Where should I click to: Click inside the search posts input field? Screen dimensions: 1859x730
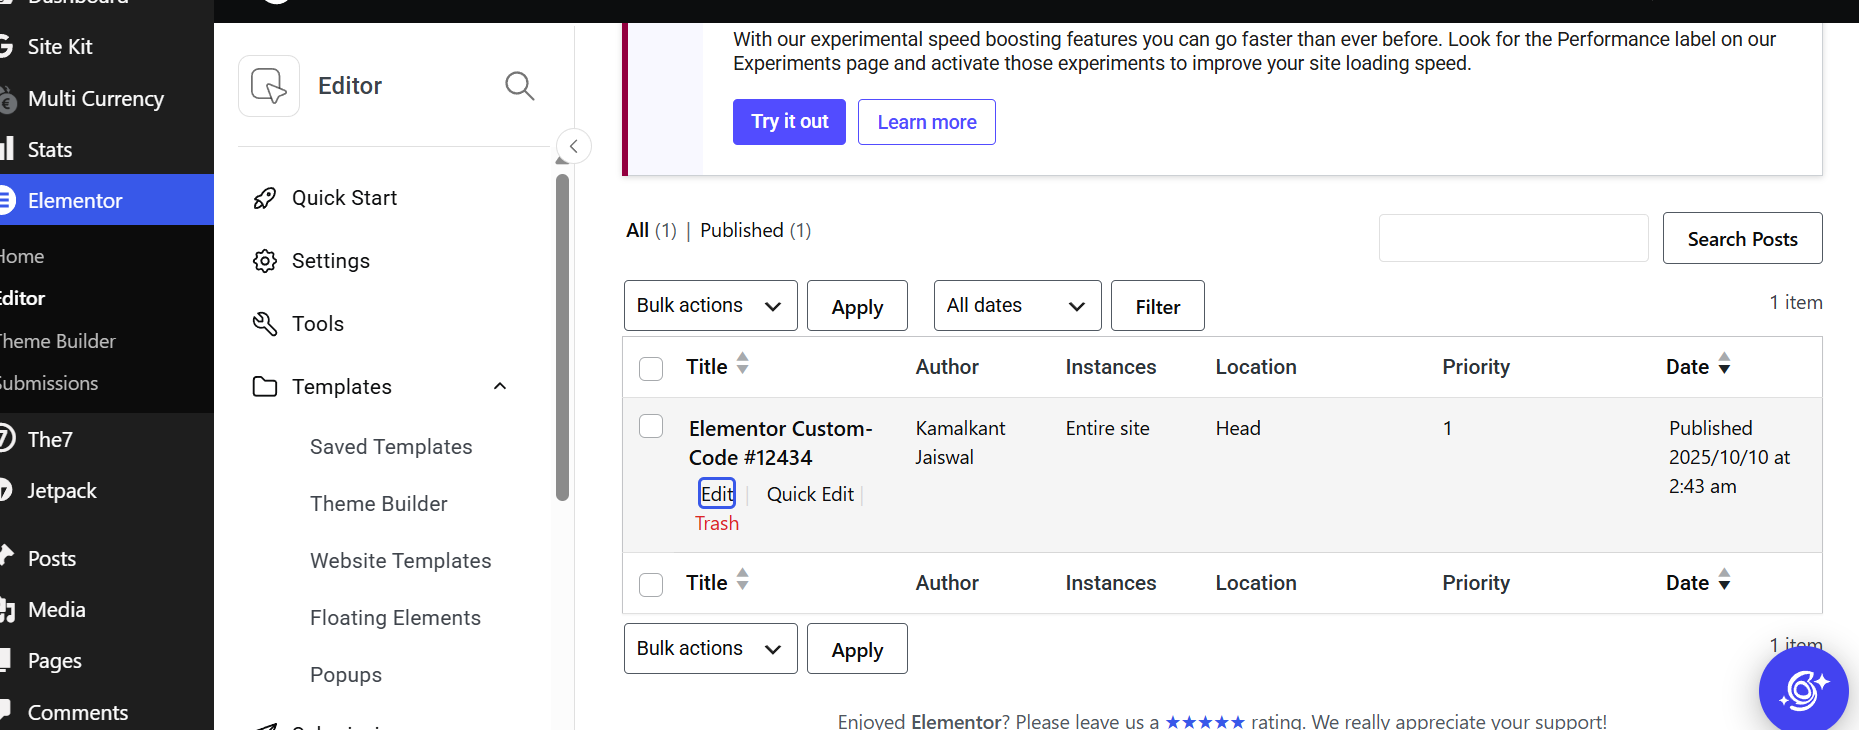(1514, 238)
